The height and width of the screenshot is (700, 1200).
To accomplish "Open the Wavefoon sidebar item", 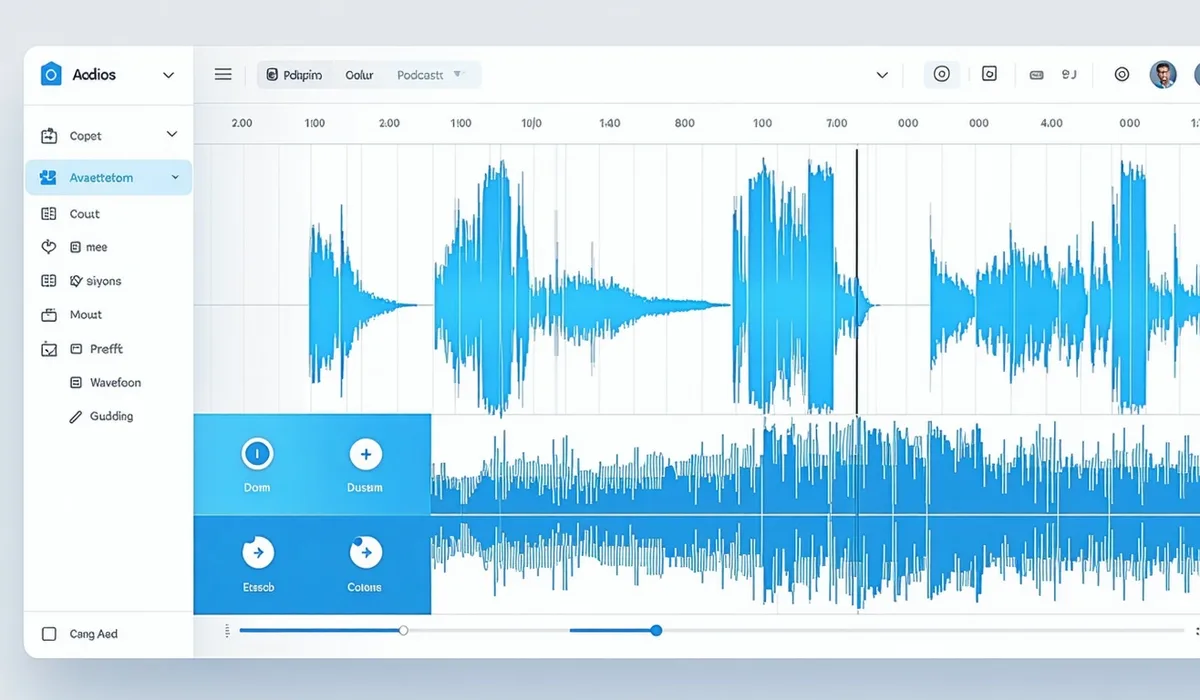I will tap(115, 382).
